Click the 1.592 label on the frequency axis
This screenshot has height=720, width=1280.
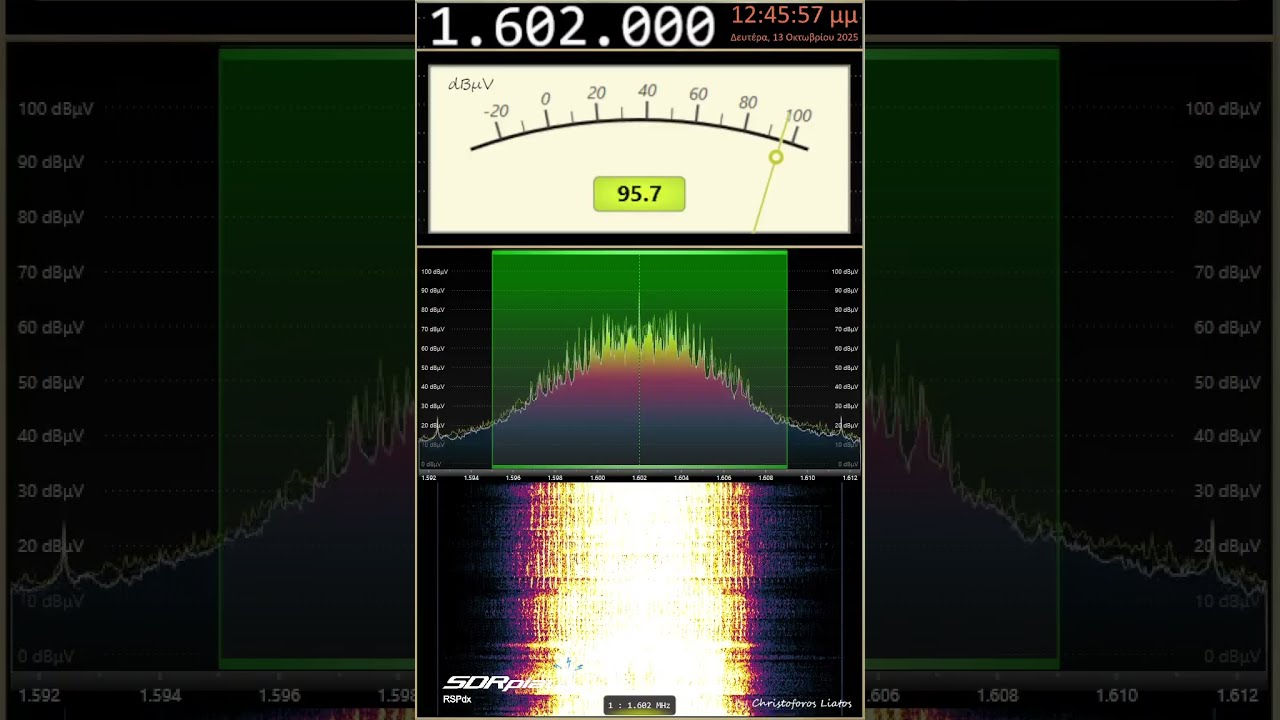[x=429, y=478]
